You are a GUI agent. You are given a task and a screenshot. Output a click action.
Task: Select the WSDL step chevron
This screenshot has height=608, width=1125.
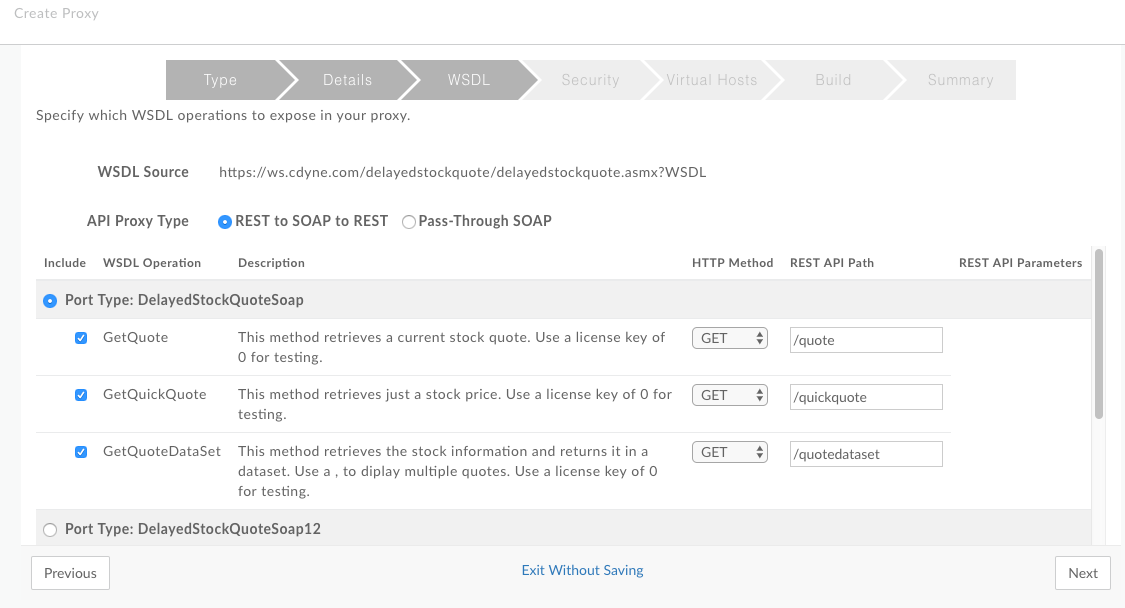tap(468, 80)
